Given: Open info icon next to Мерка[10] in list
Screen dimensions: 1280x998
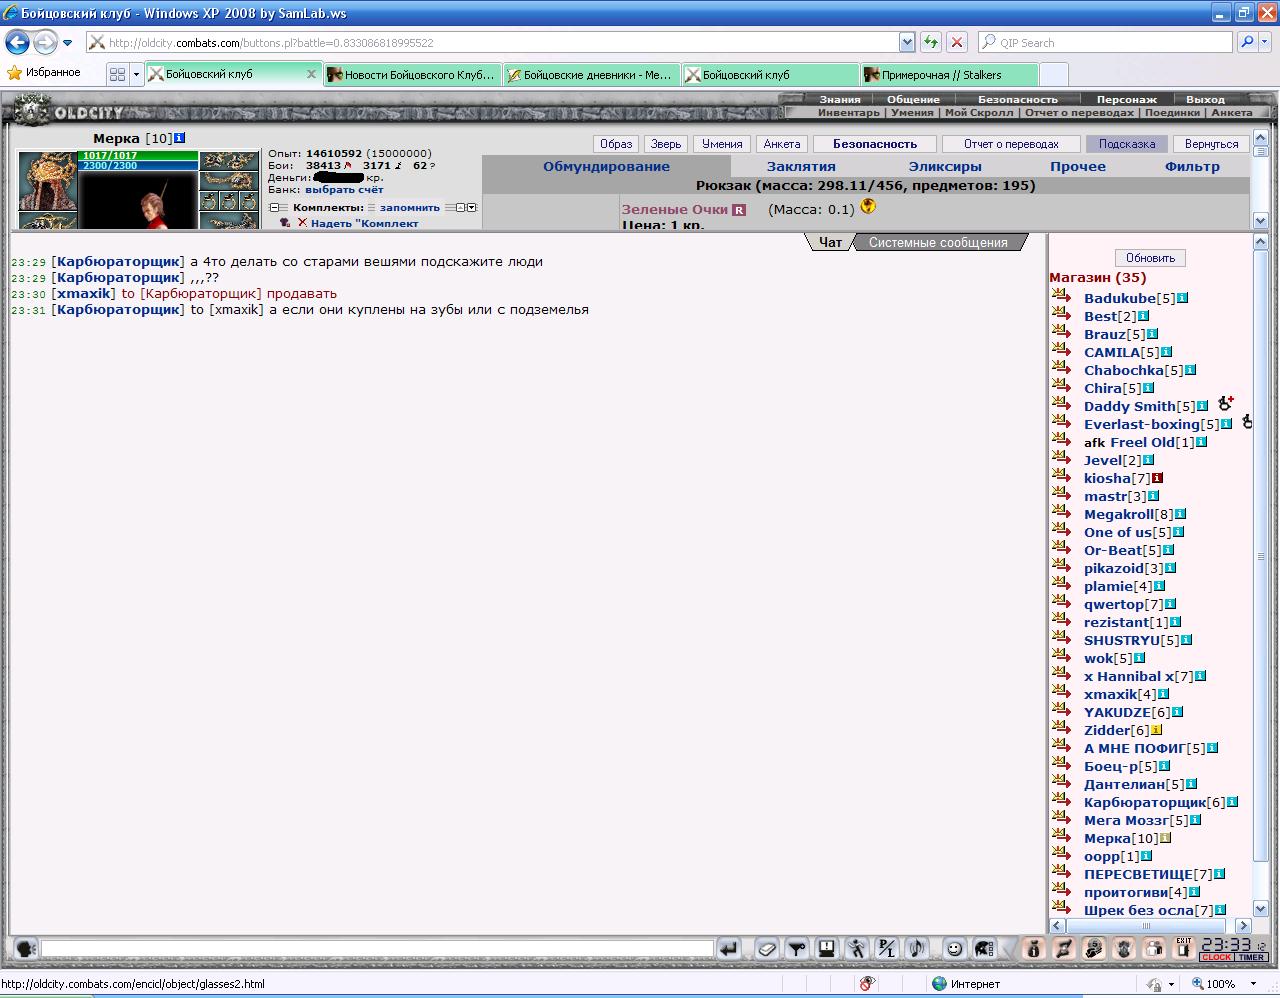Looking at the screenshot, I should point(1165,838).
